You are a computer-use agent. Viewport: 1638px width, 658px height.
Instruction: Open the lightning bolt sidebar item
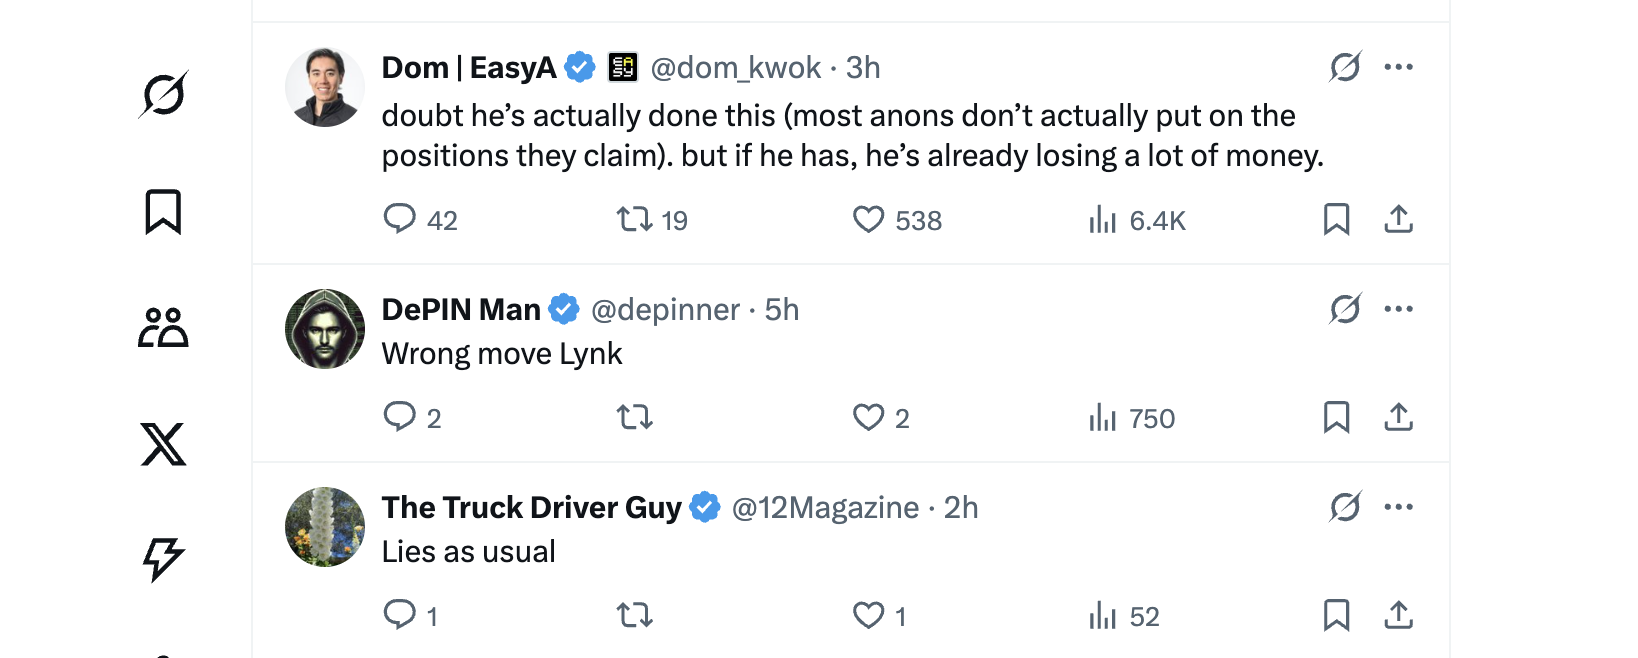(163, 559)
